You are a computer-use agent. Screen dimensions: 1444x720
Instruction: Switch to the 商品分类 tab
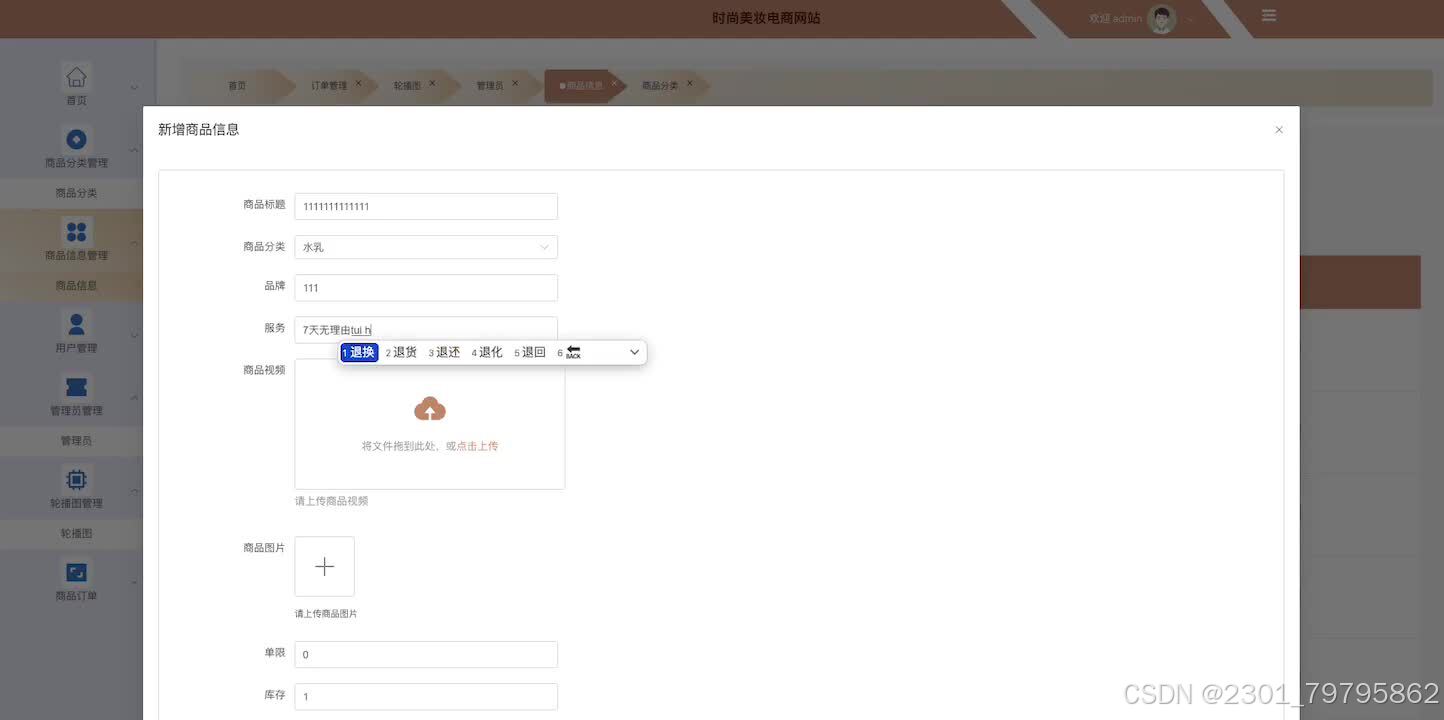660,86
